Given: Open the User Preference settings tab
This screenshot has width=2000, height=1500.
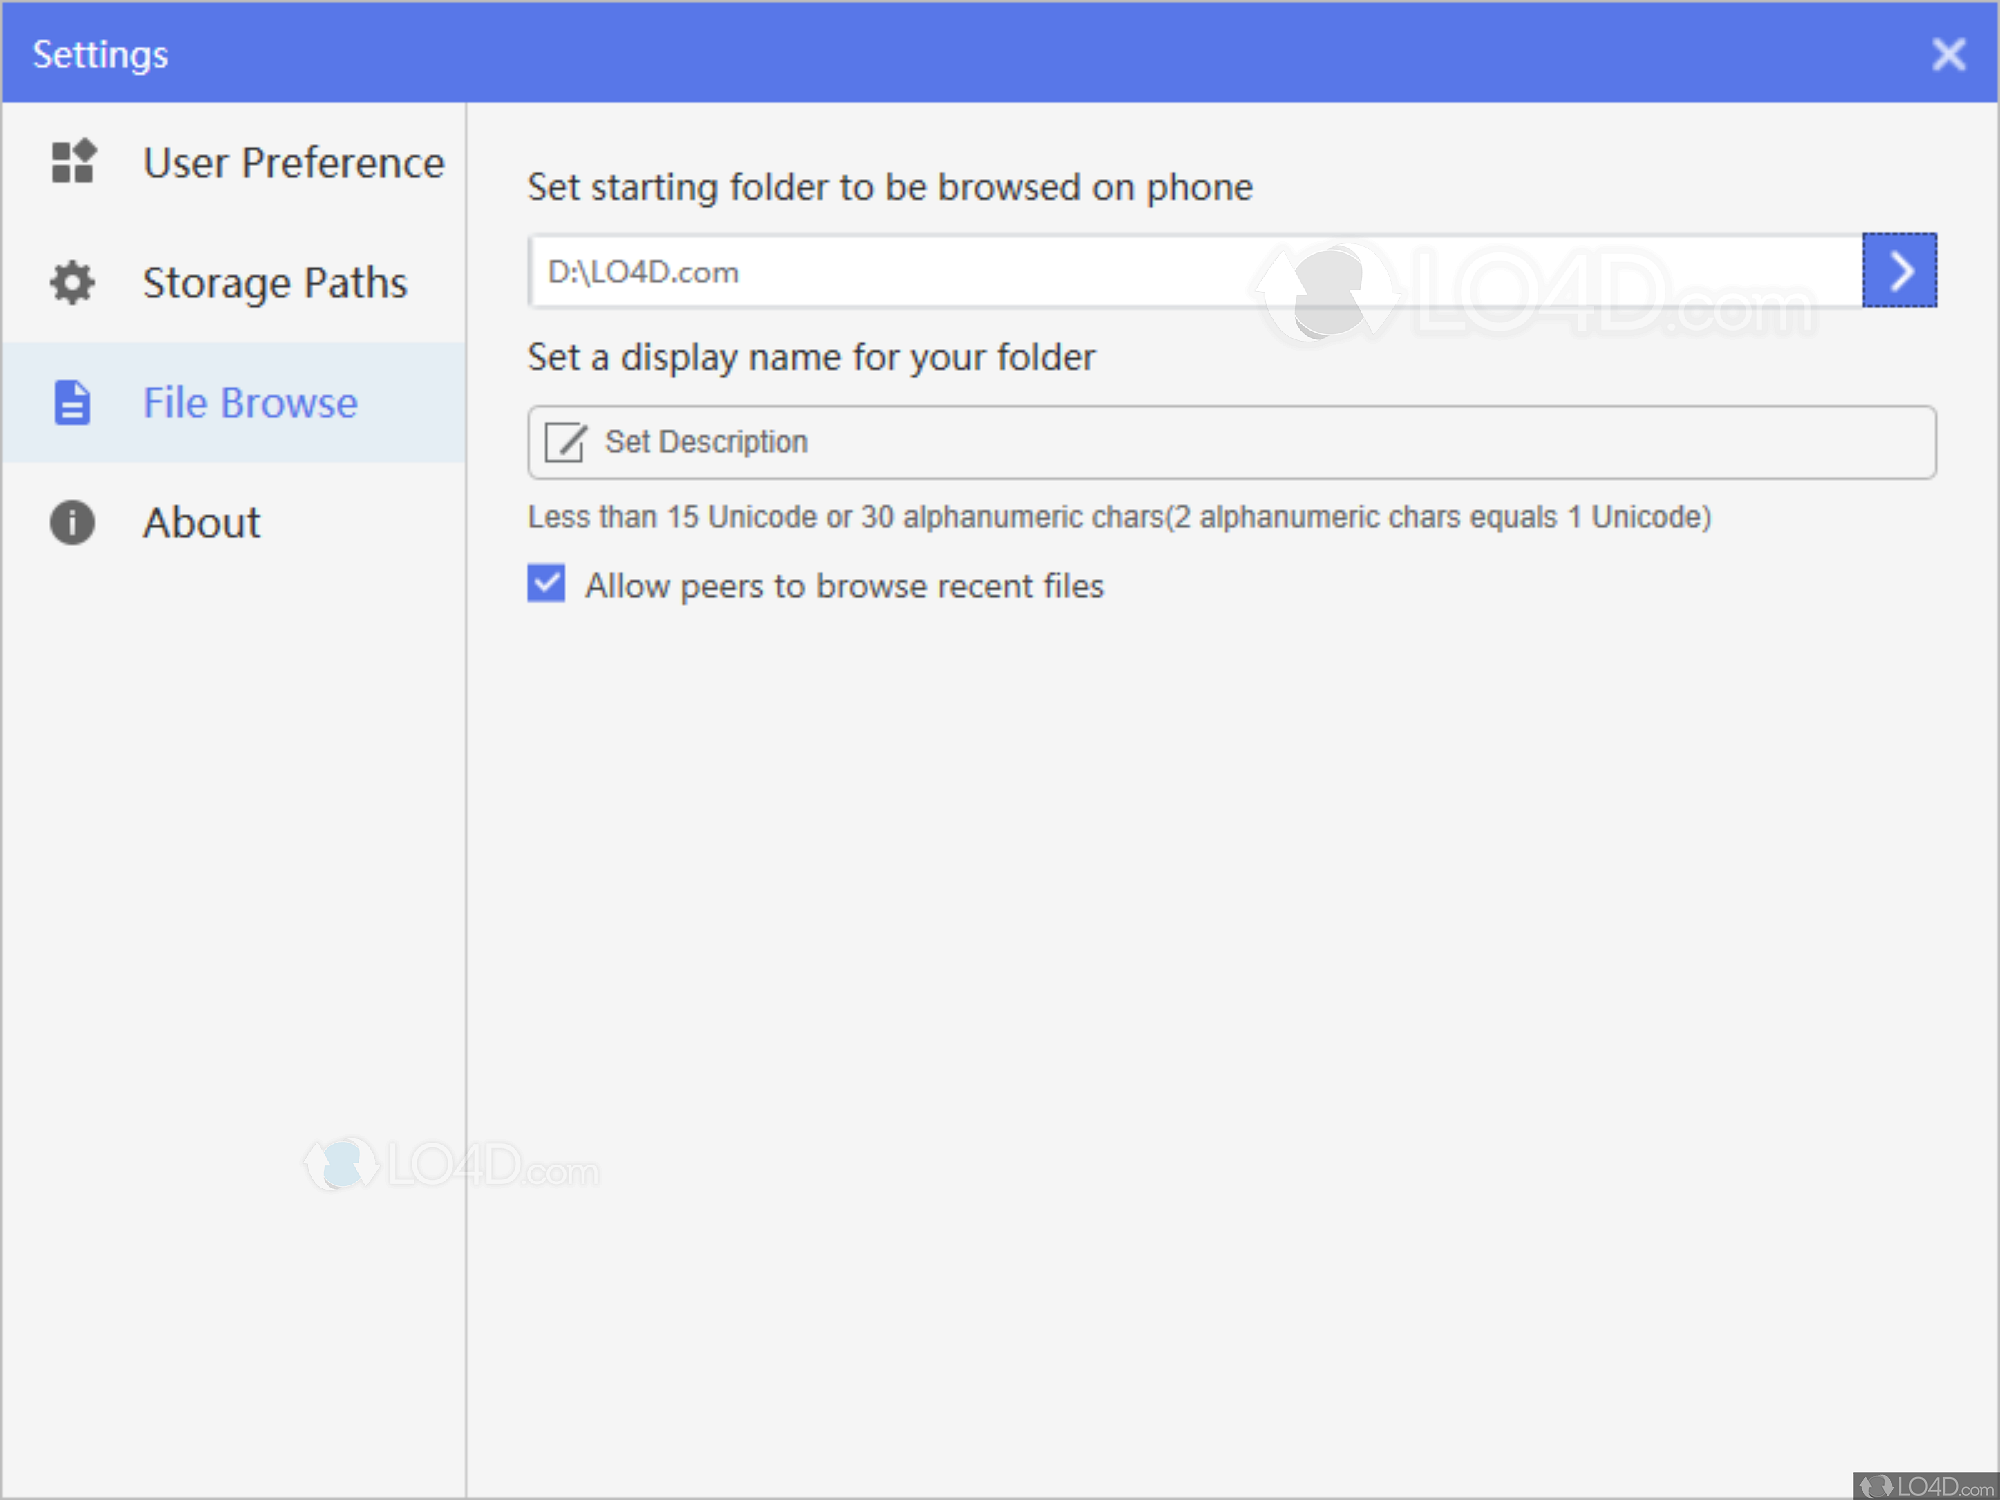Looking at the screenshot, I should point(293,163).
